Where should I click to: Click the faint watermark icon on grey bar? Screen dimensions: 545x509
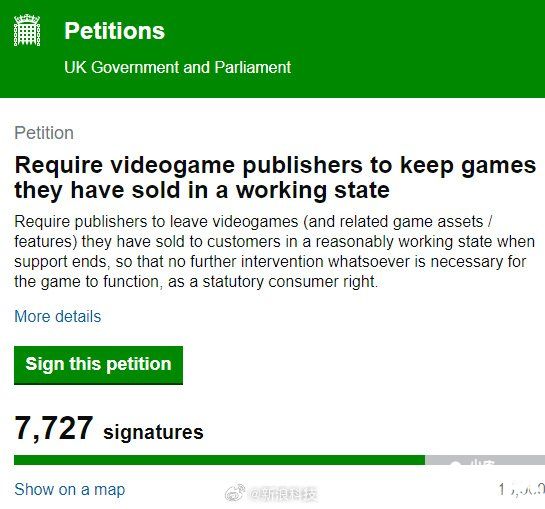(456, 463)
